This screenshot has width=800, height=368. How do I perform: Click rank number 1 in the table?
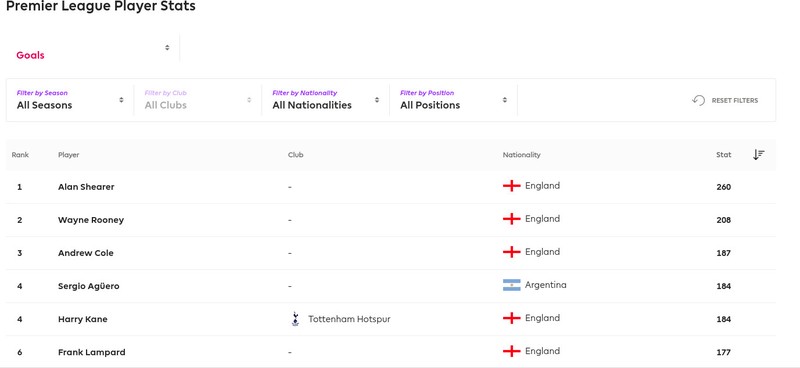(x=19, y=187)
